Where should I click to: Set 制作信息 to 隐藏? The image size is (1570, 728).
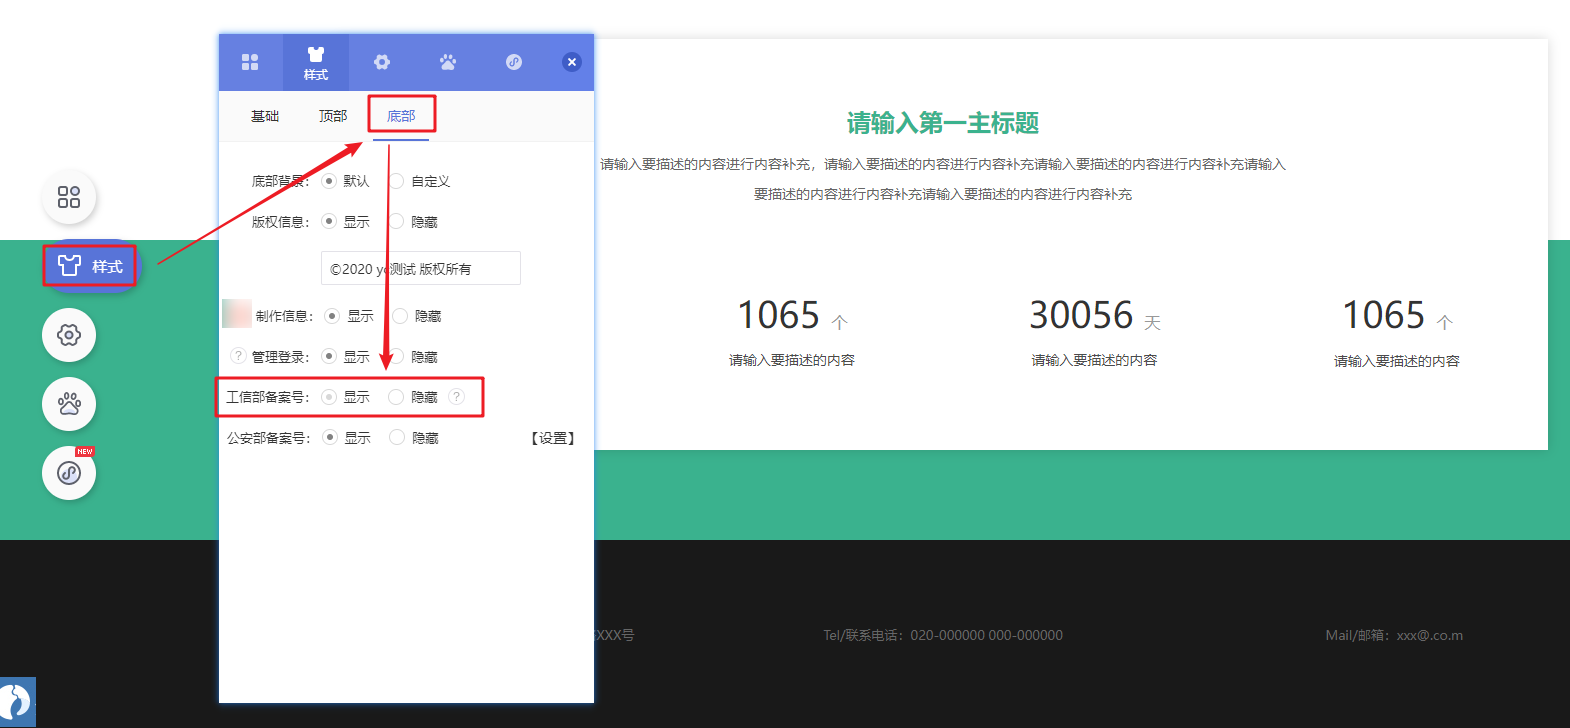[x=401, y=316]
